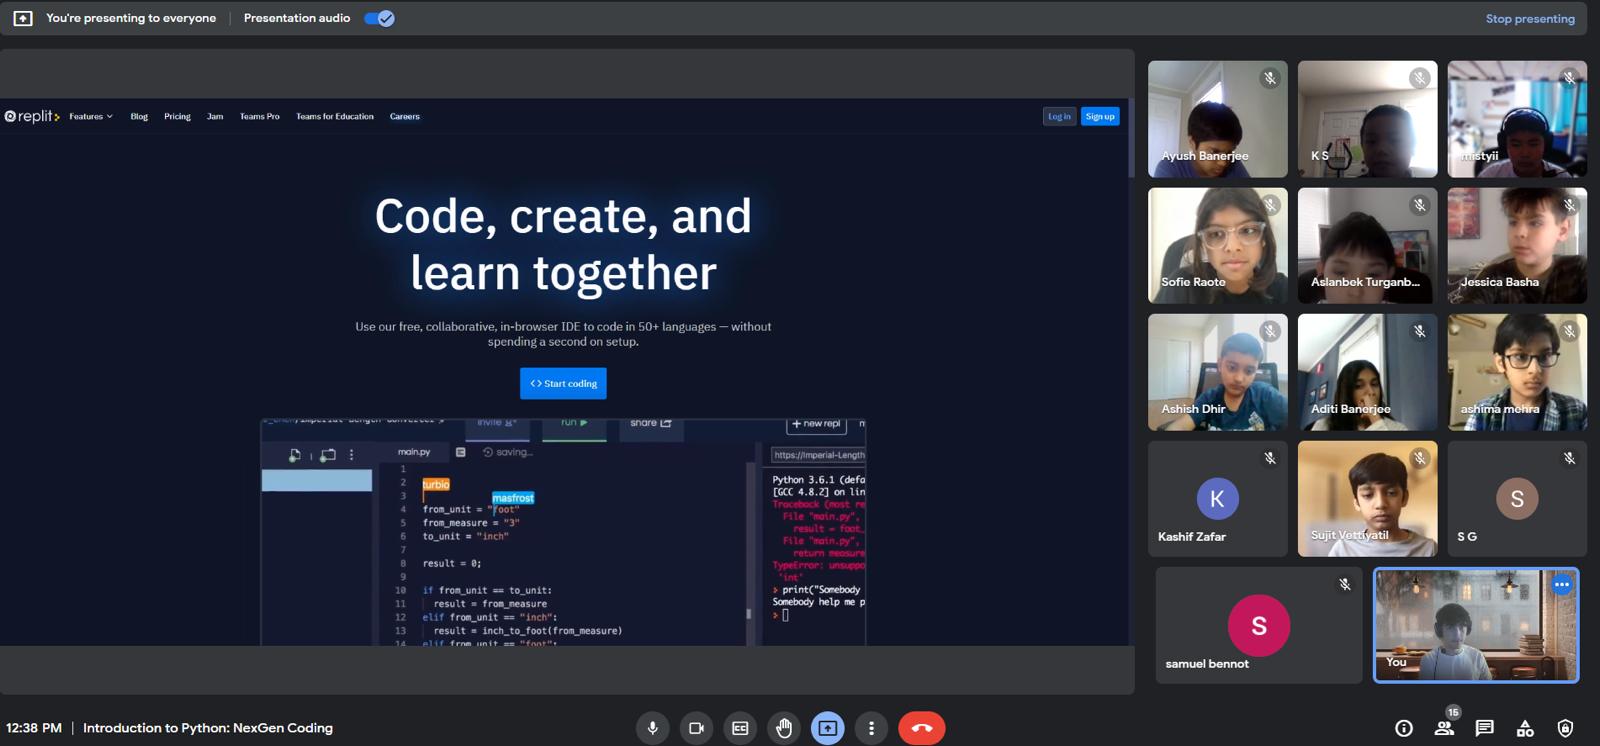Open more options three-dot menu
Screen dimensions: 1600x746
click(871, 728)
